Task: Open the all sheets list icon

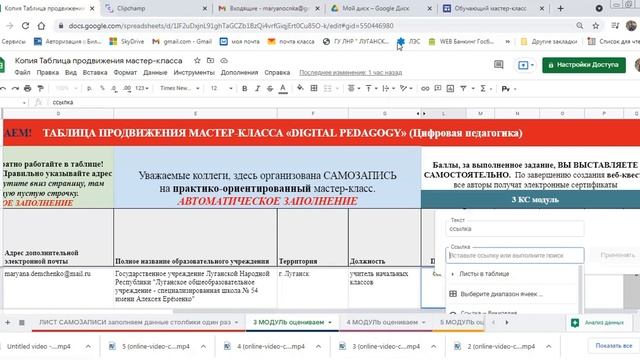Action: [22, 322]
